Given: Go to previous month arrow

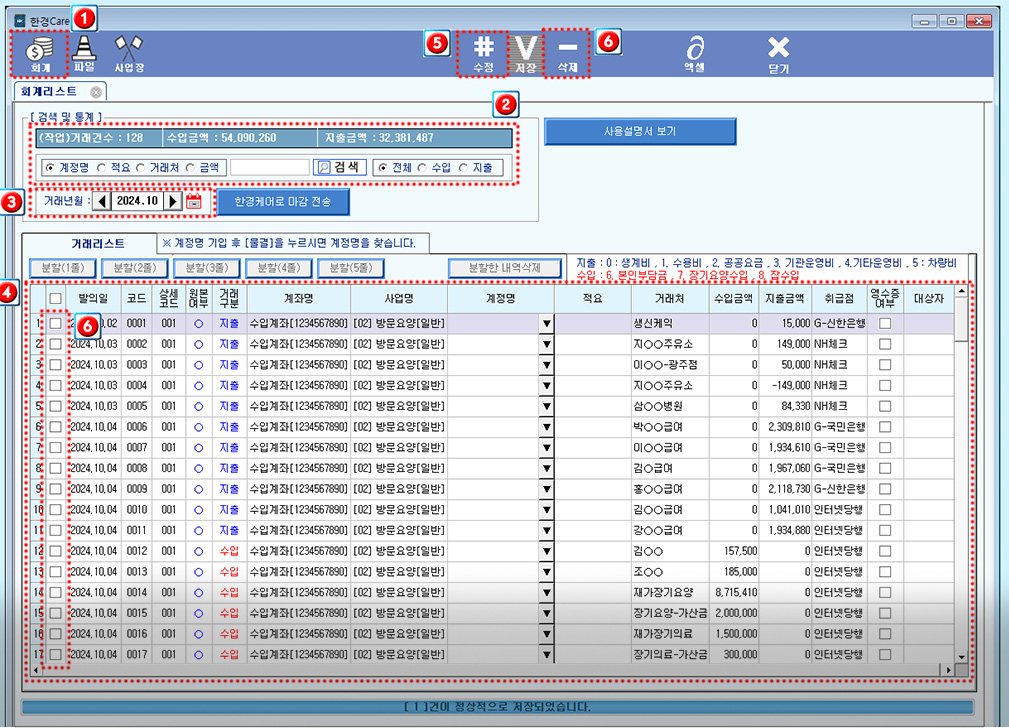Looking at the screenshot, I should click(101, 201).
